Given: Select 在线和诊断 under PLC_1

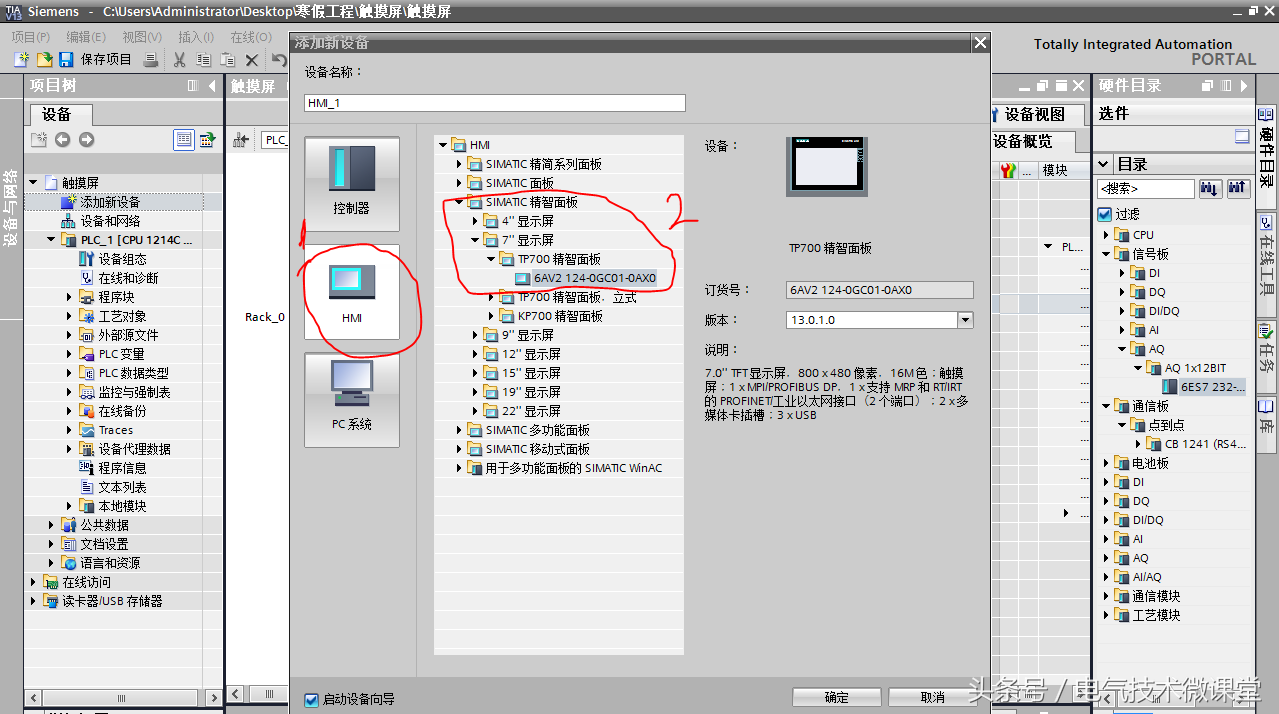Looking at the screenshot, I should (128, 278).
